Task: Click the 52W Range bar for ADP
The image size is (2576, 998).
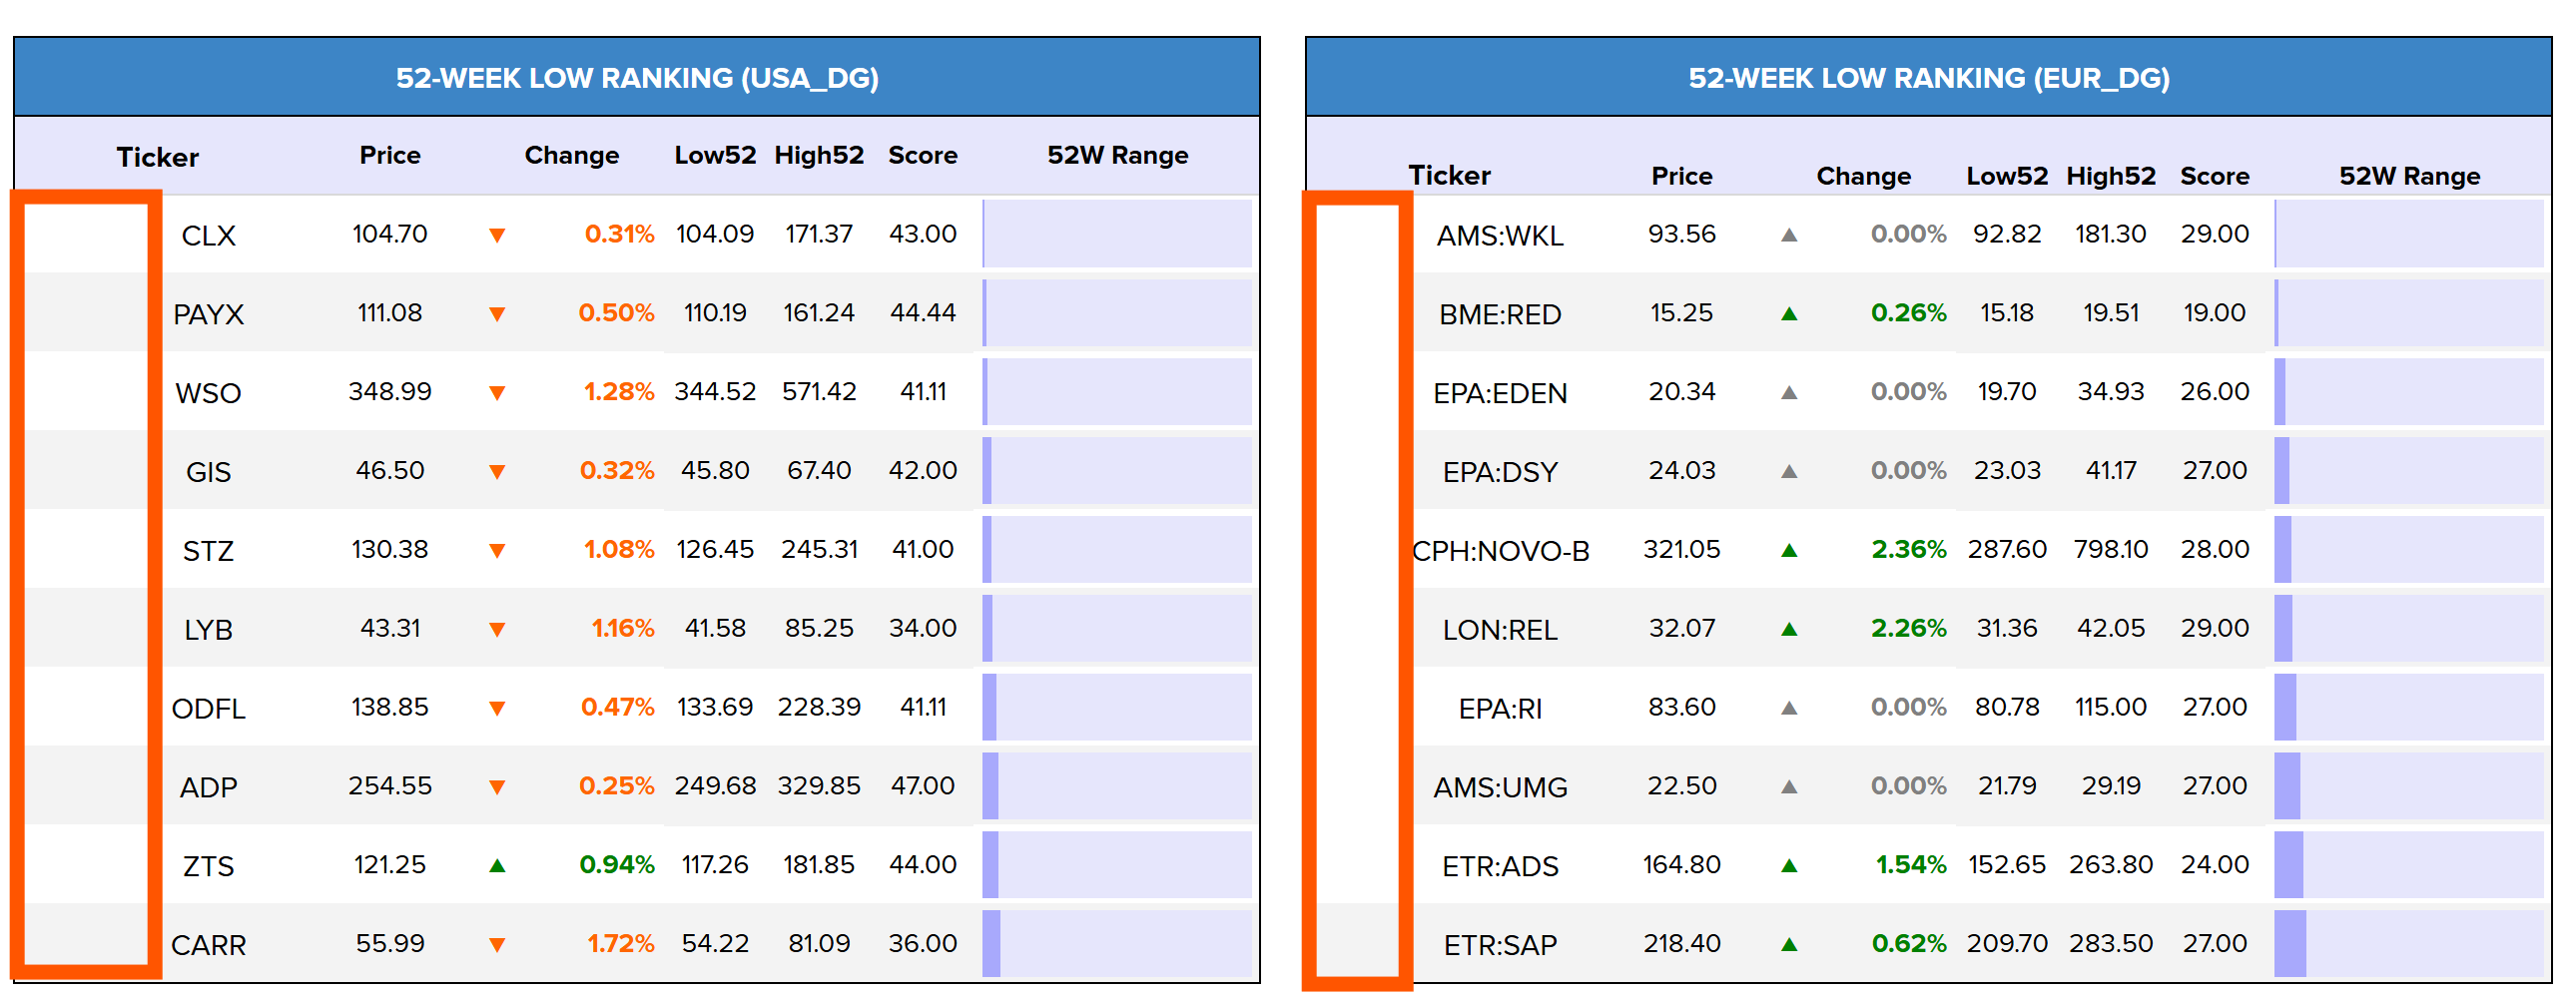Action: pyautogui.click(x=1117, y=786)
